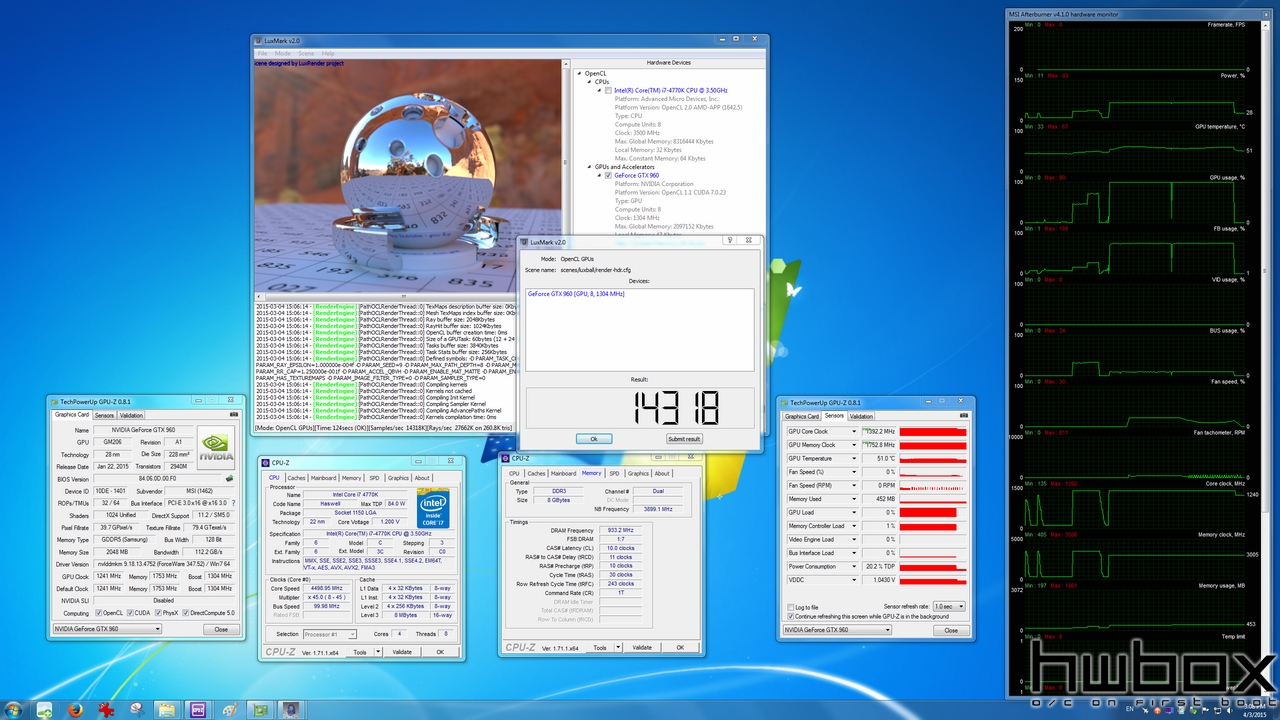Check the Intel Core i7-4770K CPU device in LuxMark
The height and width of the screenshot is (720, 1280).
pyautogui.click(x=608, y=90)
